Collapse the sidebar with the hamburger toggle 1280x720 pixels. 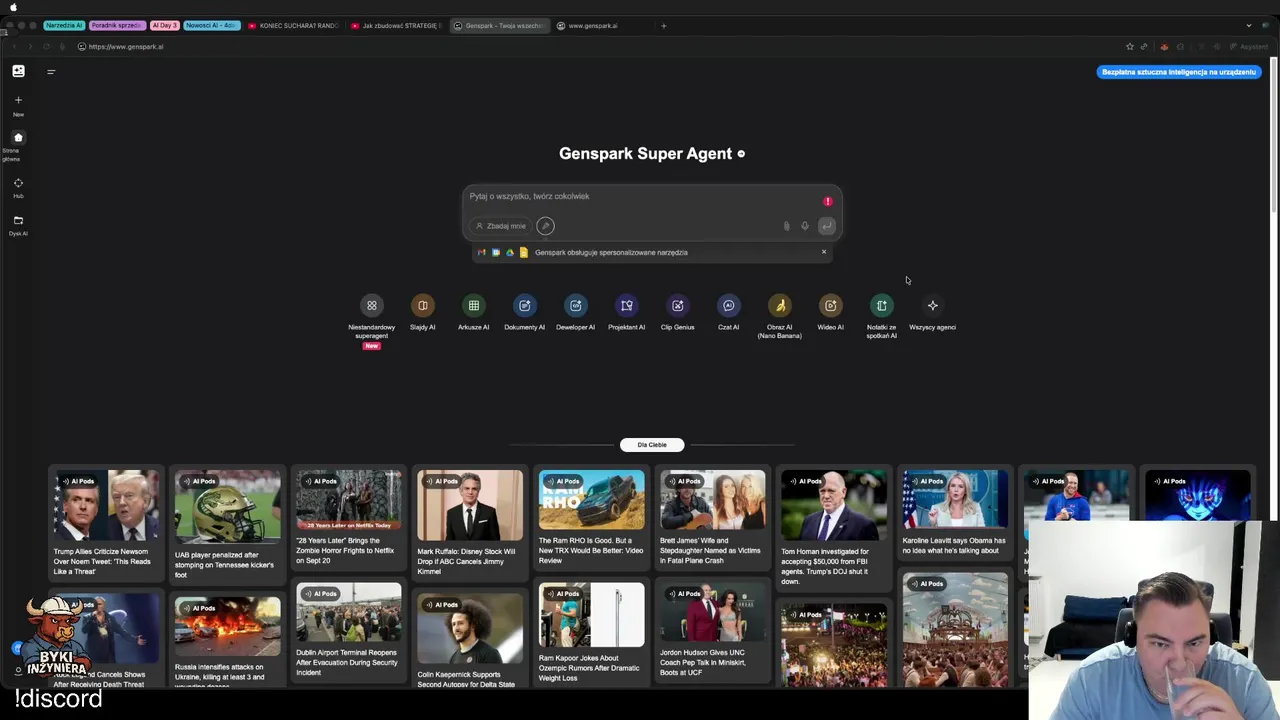click(x=51, y=71)
